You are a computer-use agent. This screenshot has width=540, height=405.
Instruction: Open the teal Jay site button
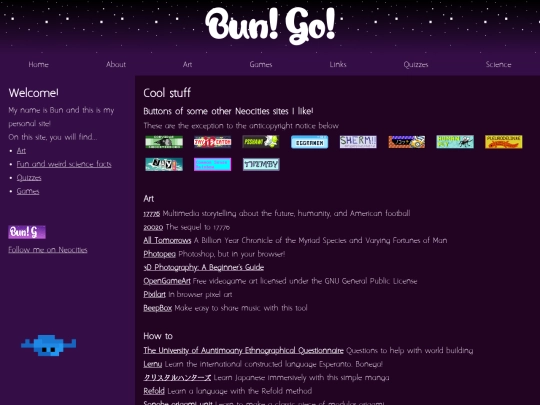164,164
